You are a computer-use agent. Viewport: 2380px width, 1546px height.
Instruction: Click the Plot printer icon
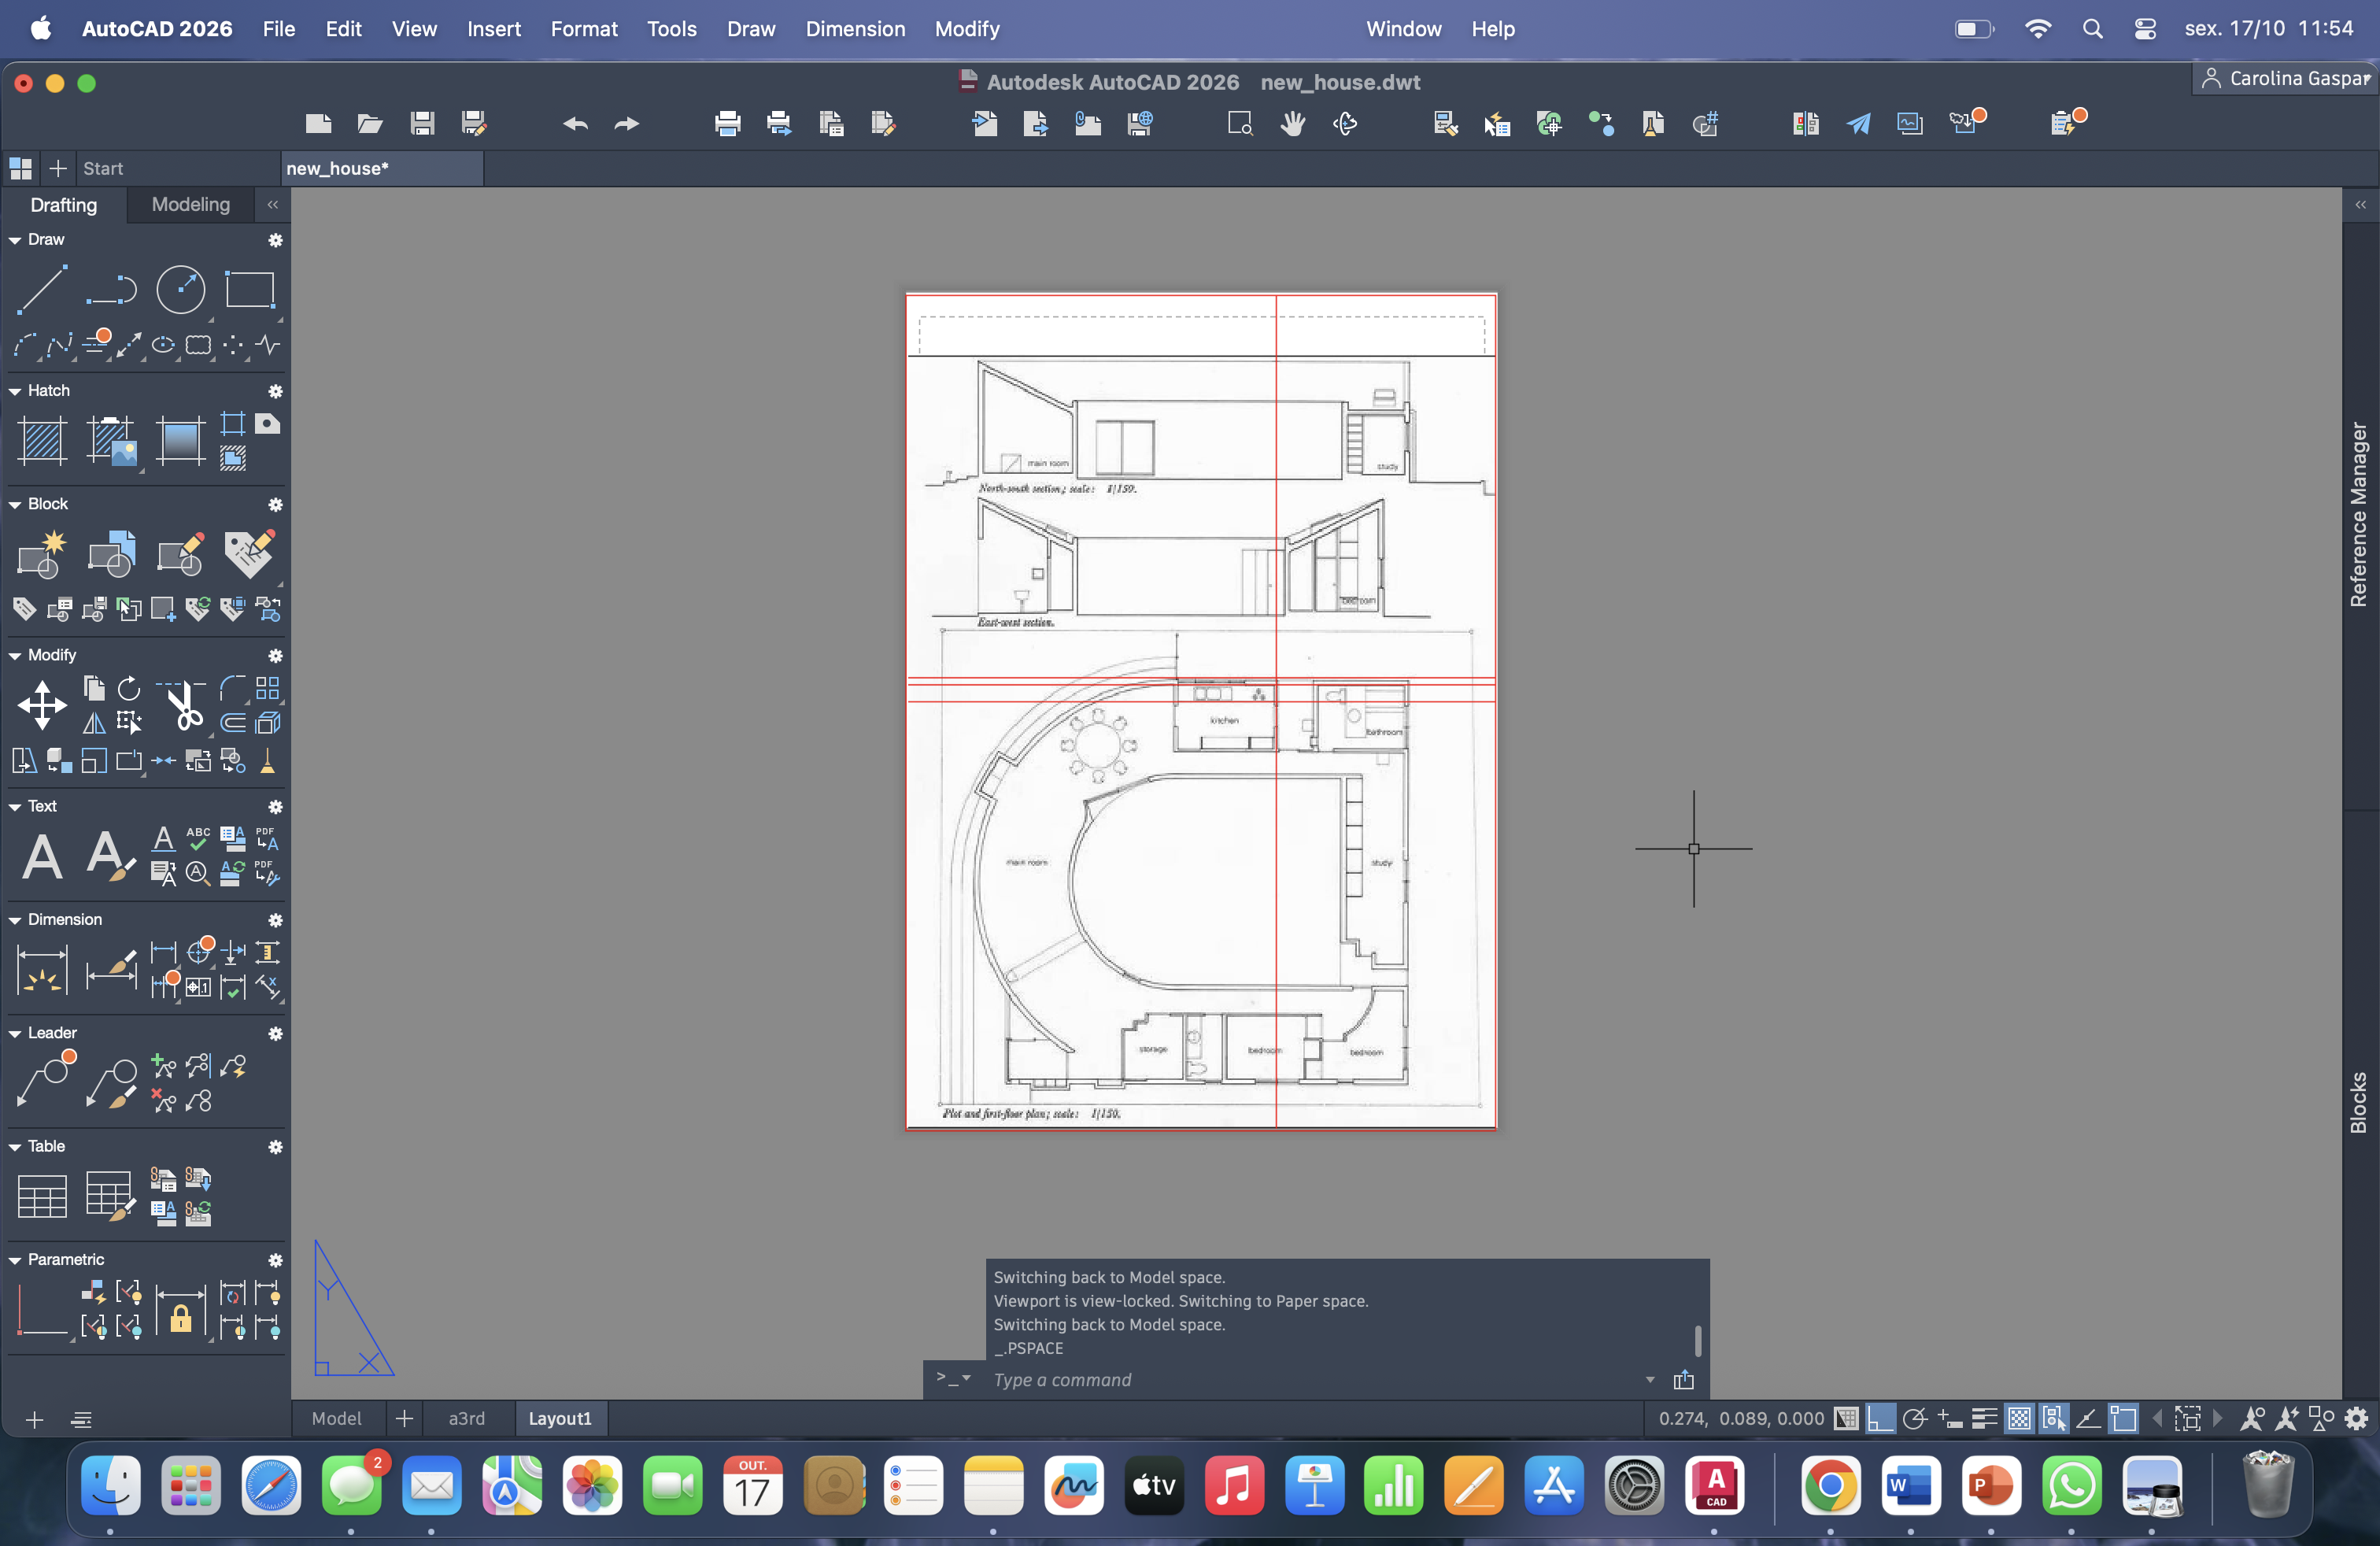point(727,124)
